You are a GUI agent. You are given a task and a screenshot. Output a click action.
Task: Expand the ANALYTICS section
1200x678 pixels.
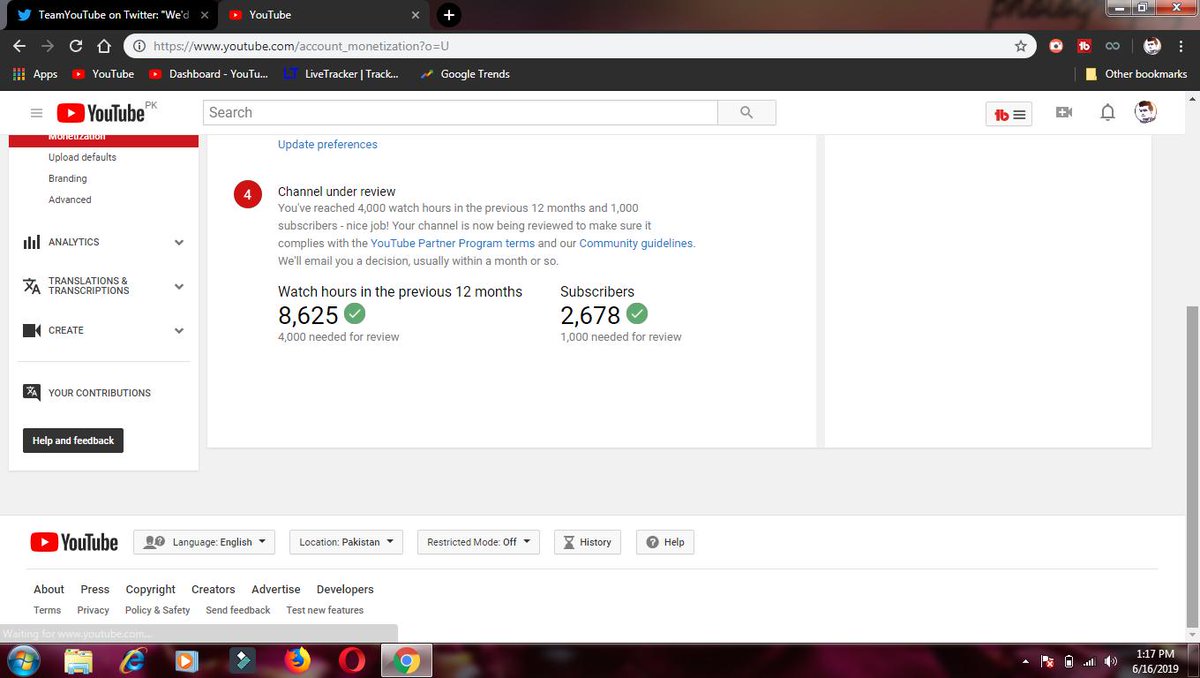tap(104, 242)
